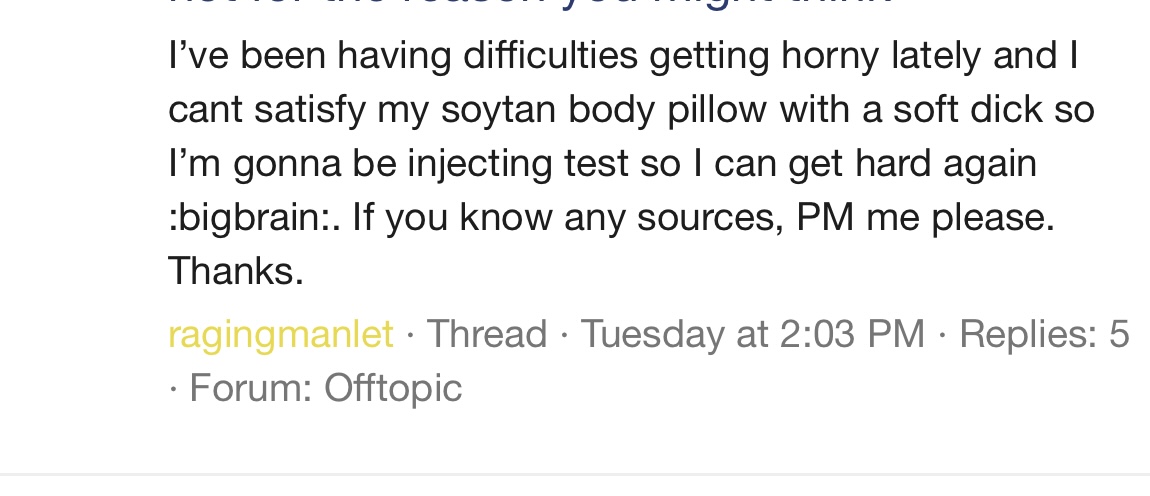Click the word "Thanks." in the snippet

pyautogui.click(x=236, y=271)
